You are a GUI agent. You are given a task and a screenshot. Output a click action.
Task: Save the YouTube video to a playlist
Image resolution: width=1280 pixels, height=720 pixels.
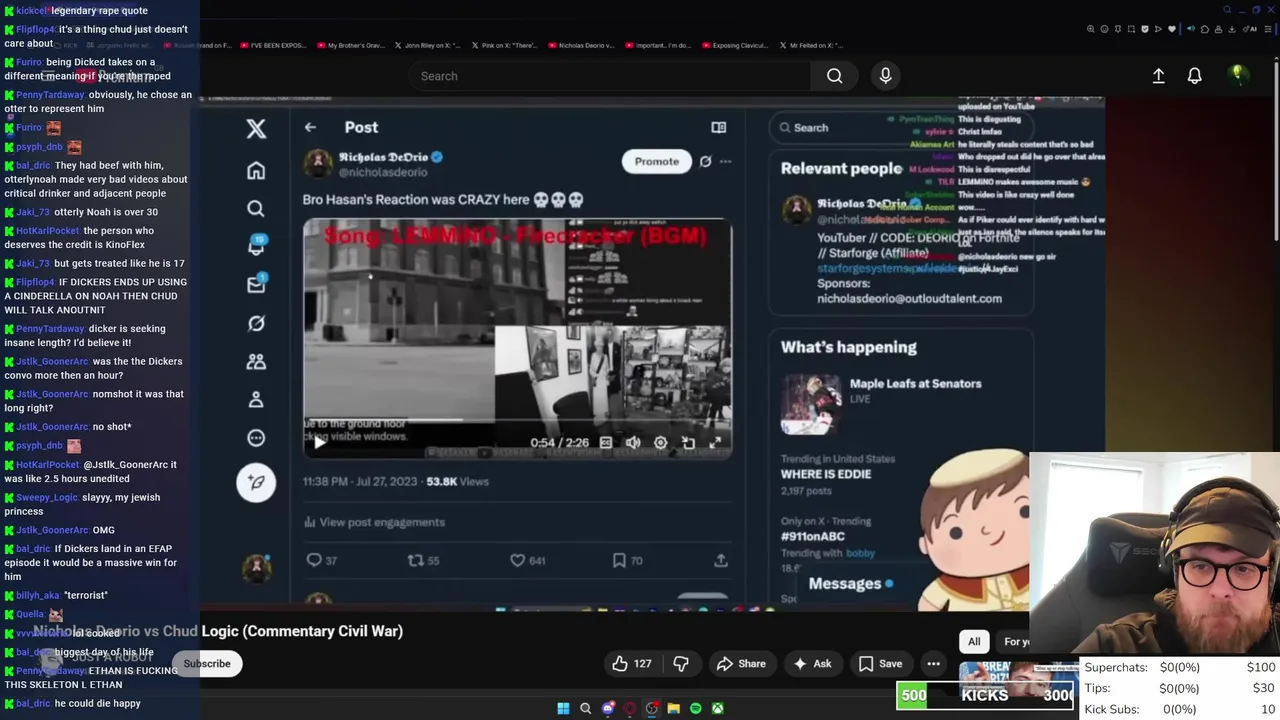[880, 663]
